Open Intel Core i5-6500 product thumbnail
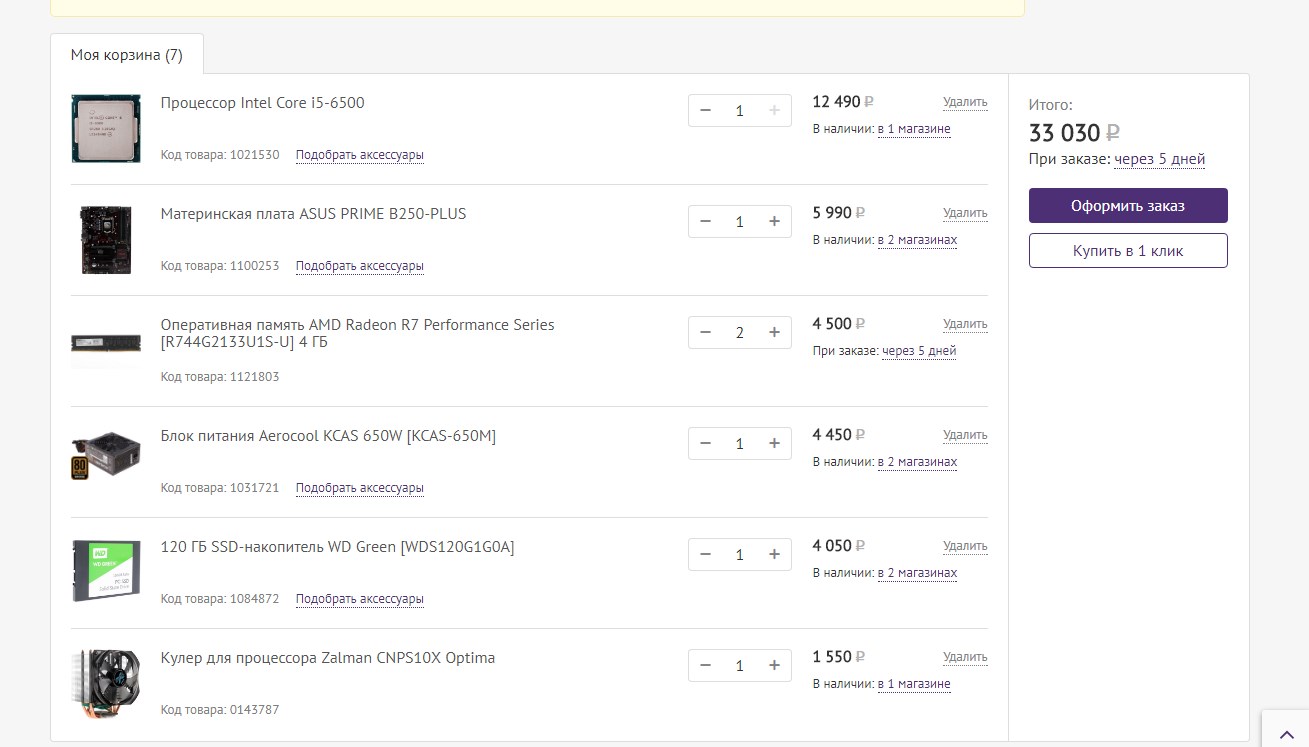Screen dimensions: 1309x747 pos(106,128)
